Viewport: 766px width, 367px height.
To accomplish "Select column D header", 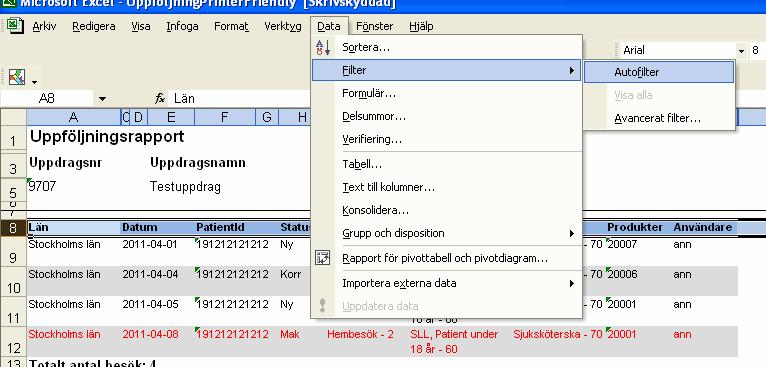I will point(139,117).
